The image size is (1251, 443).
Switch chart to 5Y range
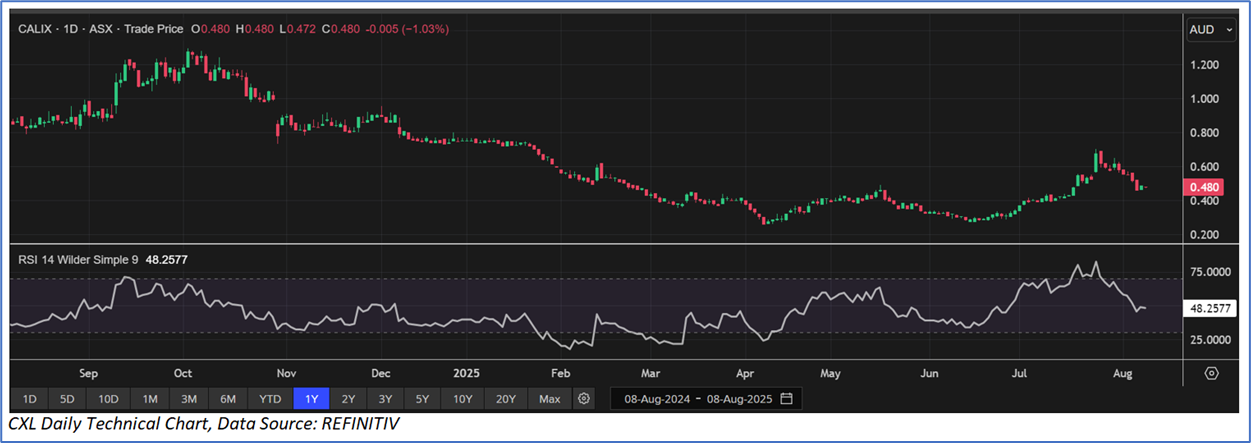[423, 399]
